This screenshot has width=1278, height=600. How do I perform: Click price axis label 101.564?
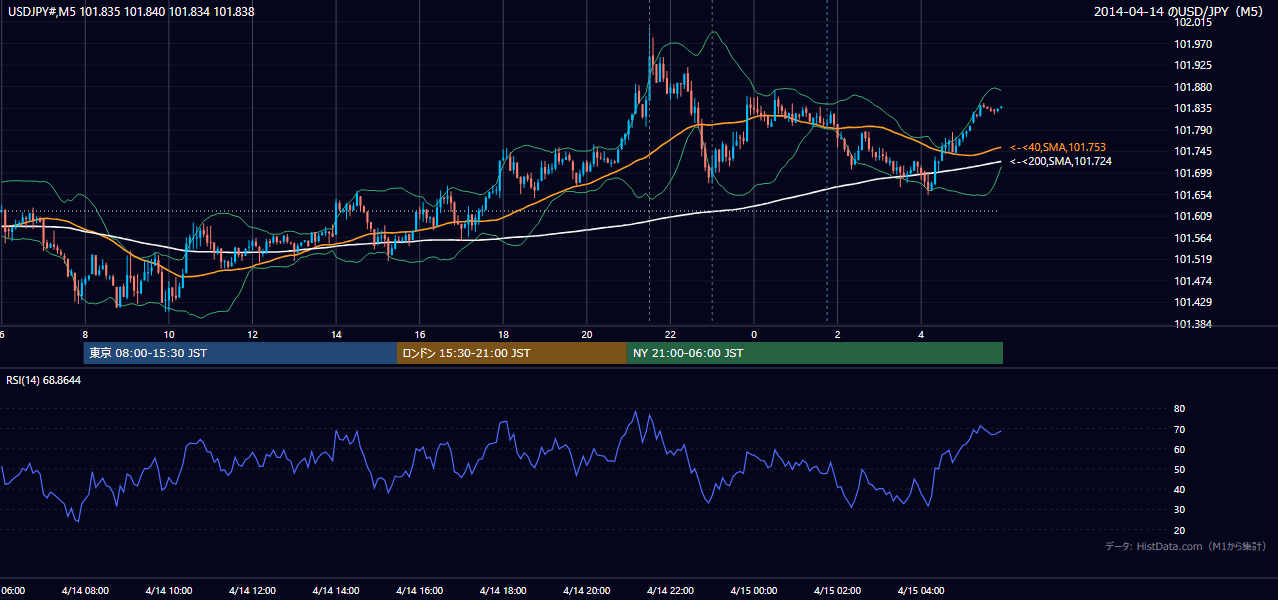(1192, 238)
